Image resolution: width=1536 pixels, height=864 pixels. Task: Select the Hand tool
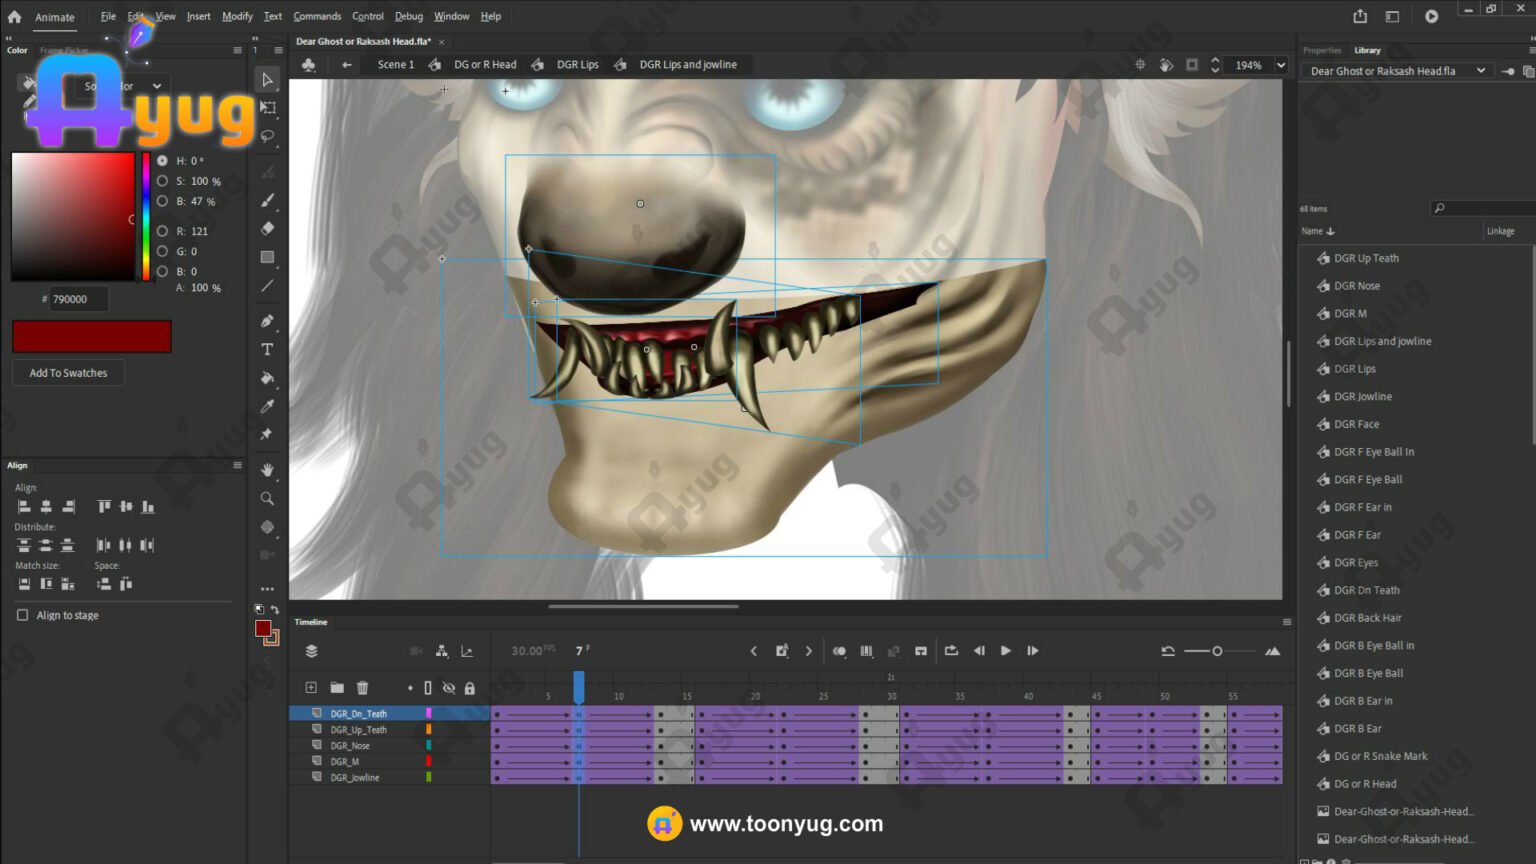(x=267, y=470)
